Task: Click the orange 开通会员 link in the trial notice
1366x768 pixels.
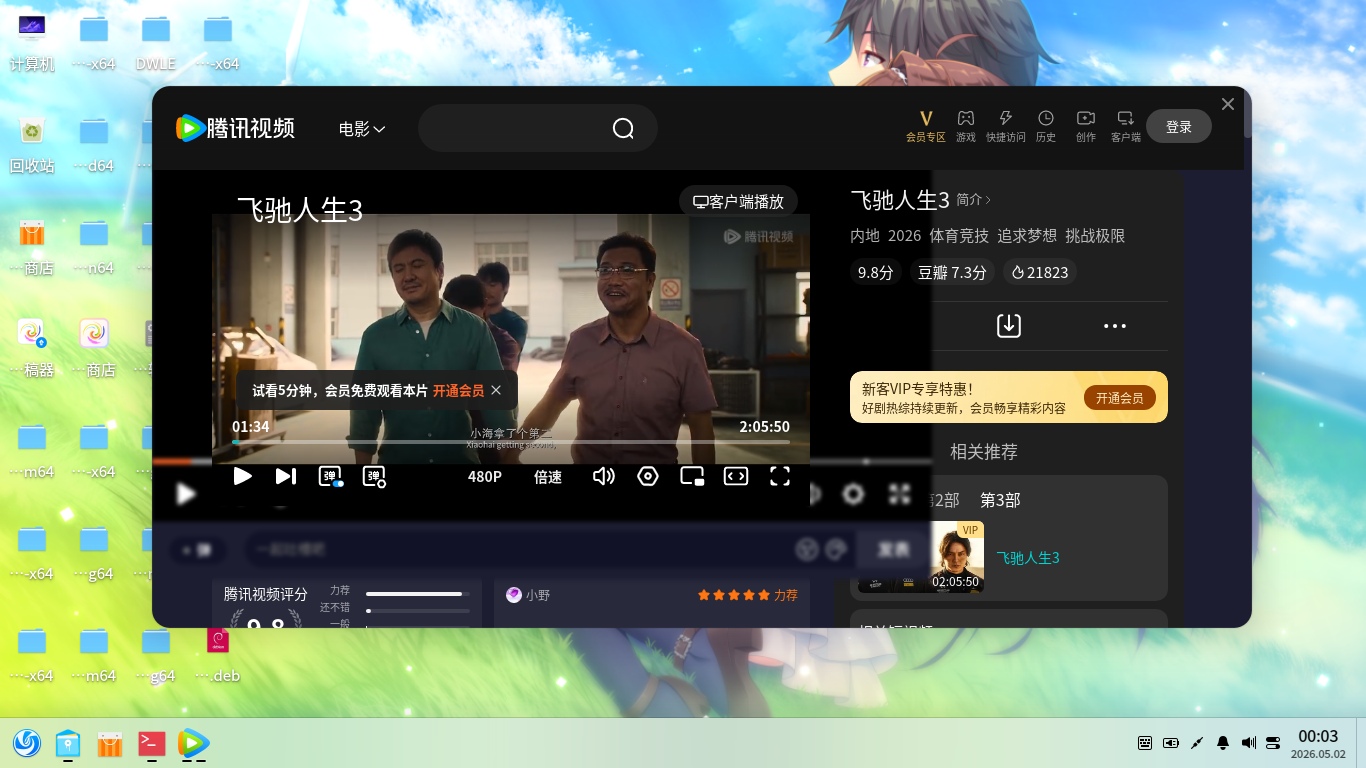Action: (458, 391)
